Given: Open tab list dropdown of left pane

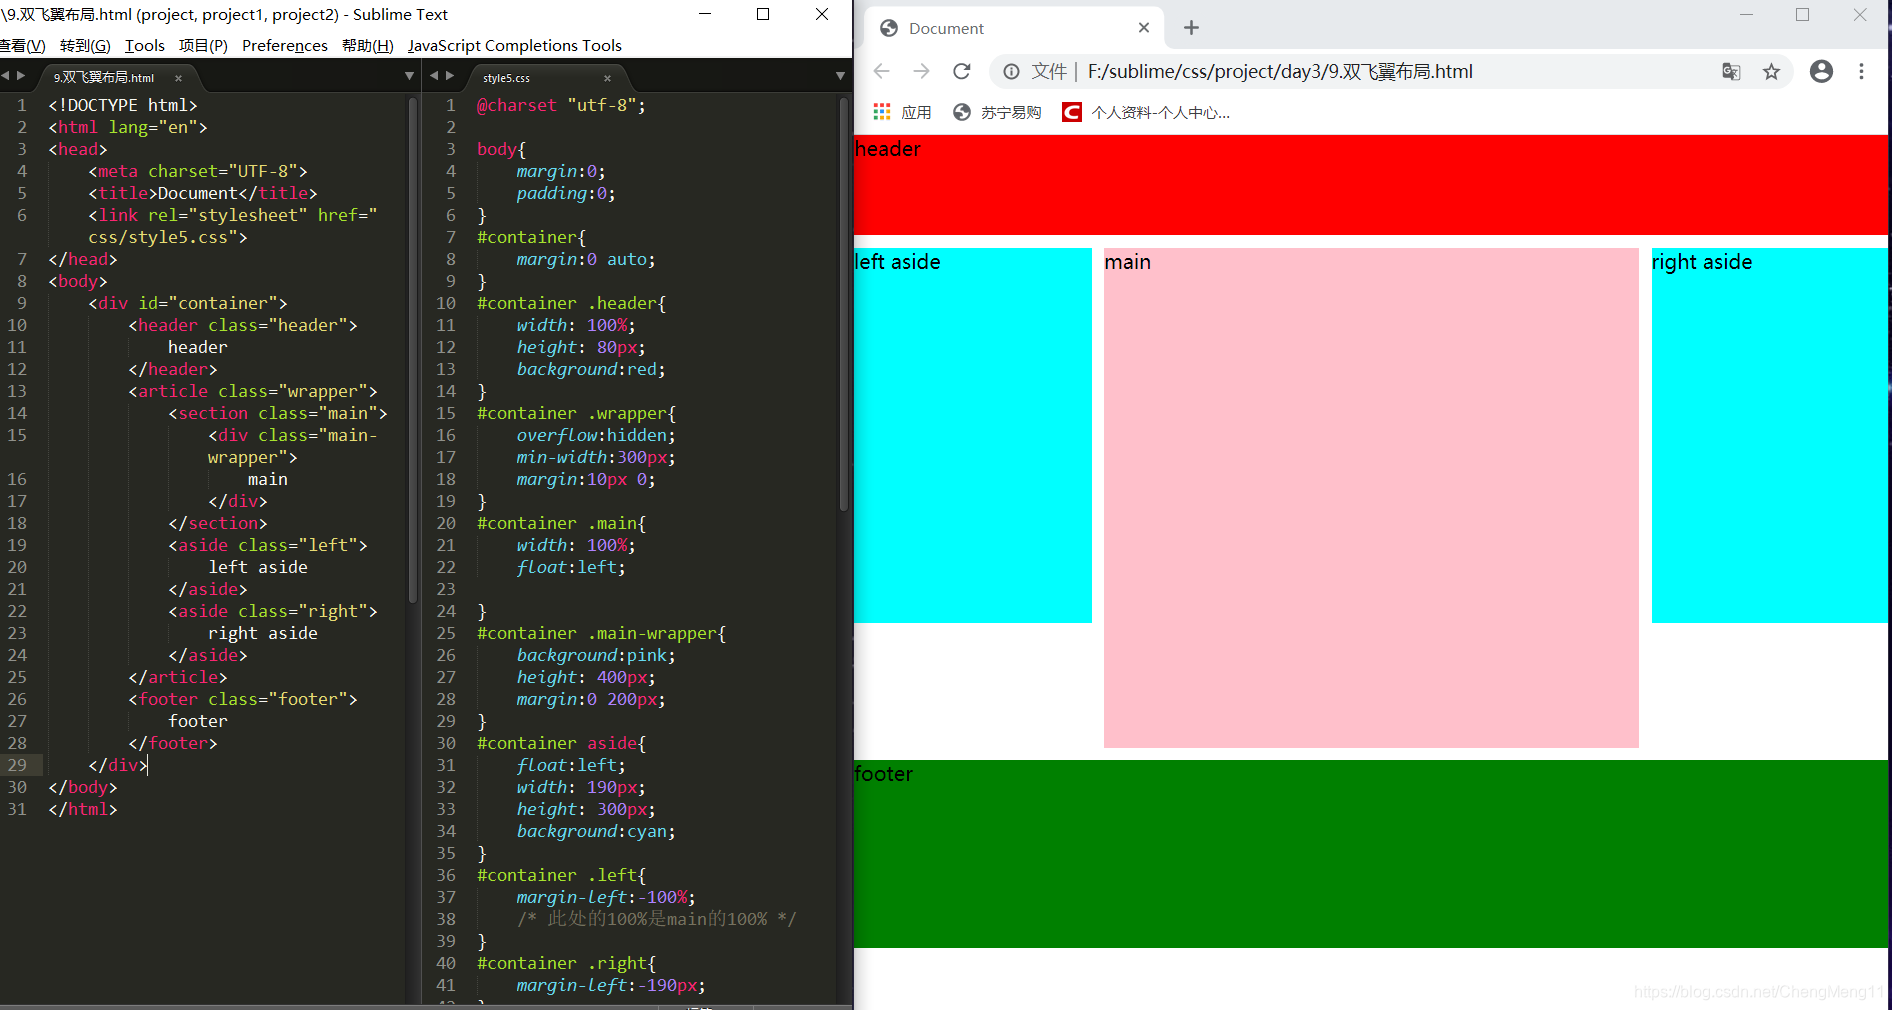Looking at the screenshot, I should (409, 76).
